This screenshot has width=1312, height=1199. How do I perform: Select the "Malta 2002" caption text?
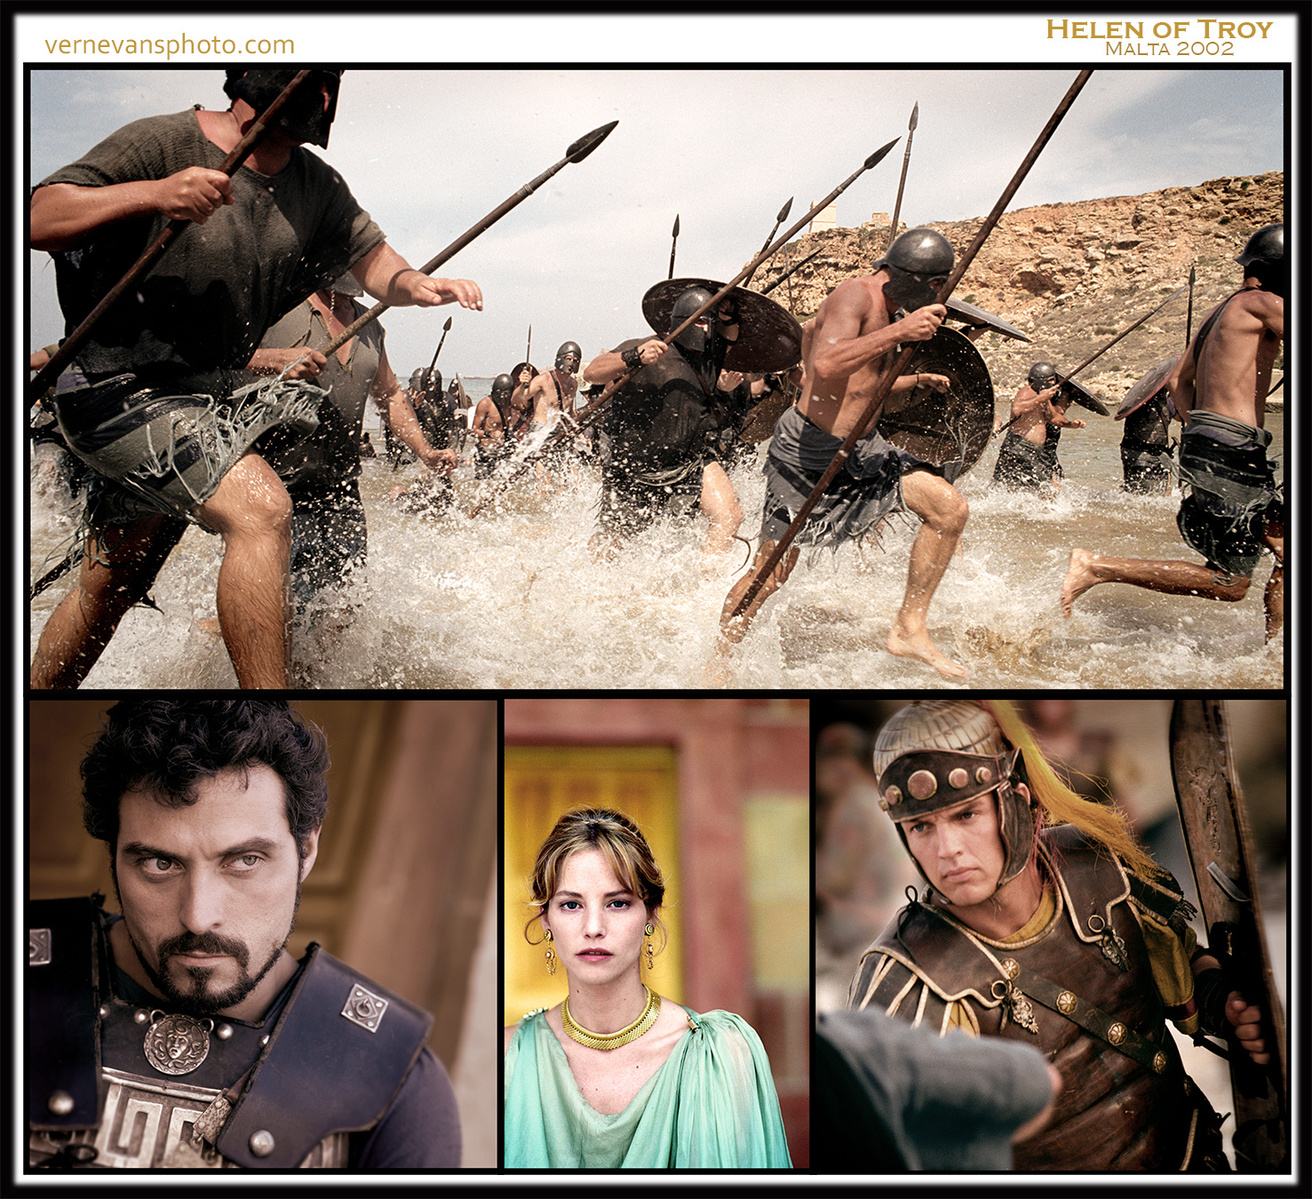pos(1169,48)
